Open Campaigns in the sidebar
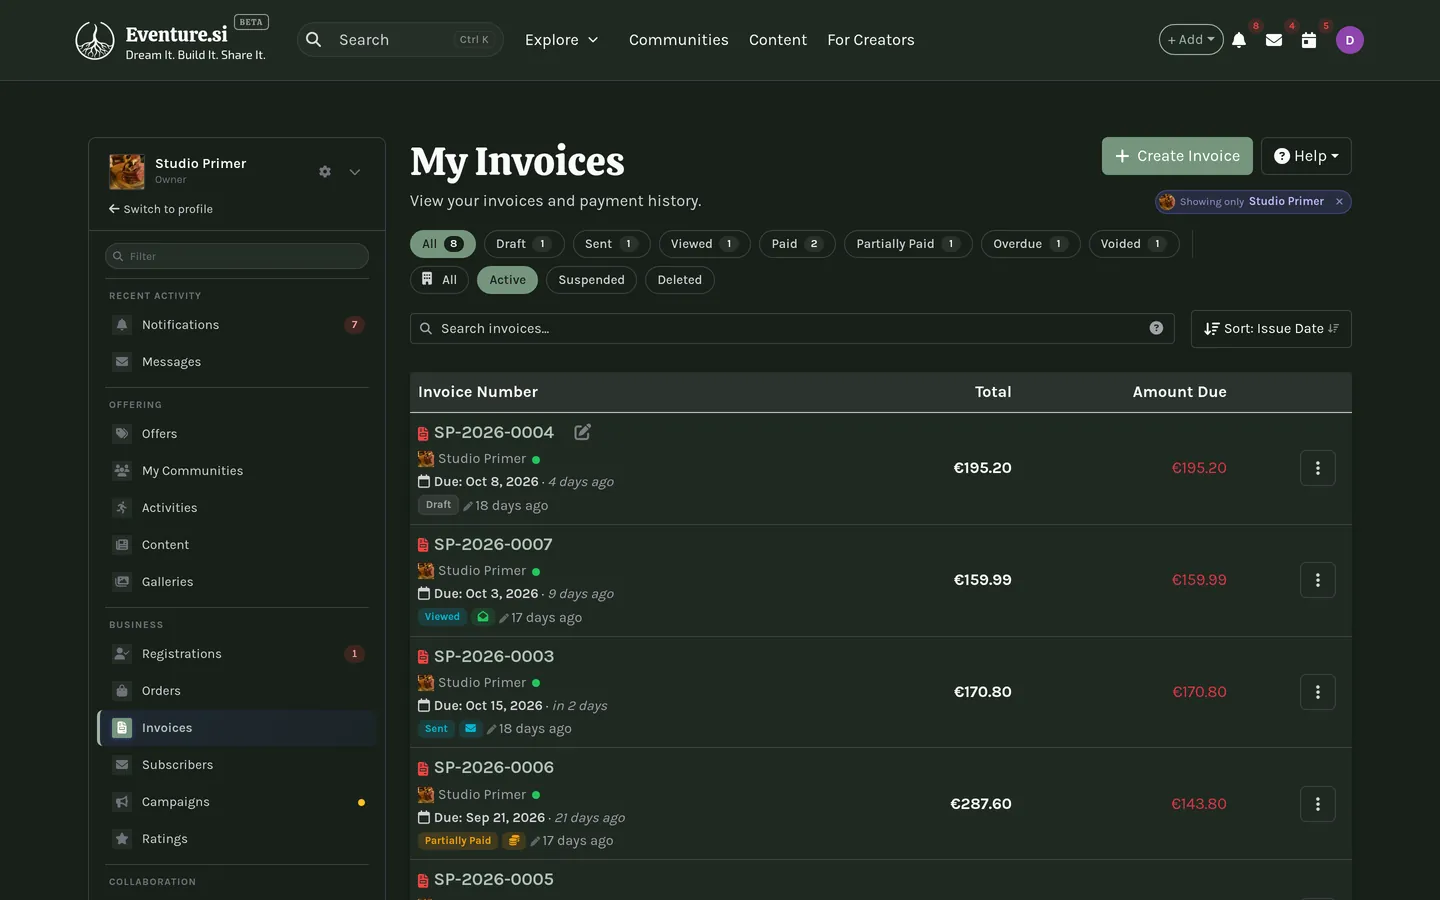 (237, 802)
